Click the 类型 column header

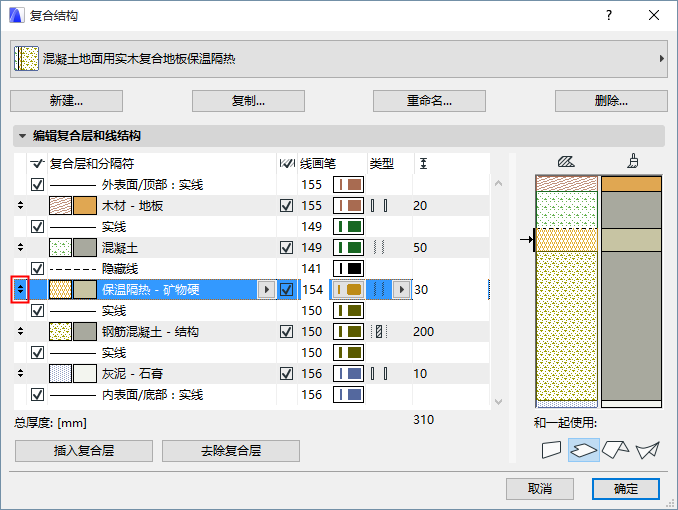point(381,164)
